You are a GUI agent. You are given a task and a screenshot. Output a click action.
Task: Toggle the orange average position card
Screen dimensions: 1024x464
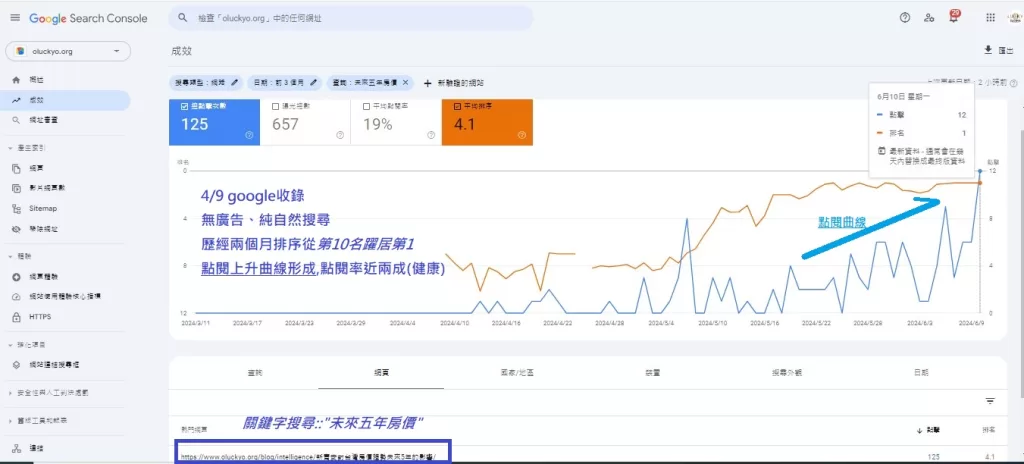pyautogui.click(x=486, y=123)
